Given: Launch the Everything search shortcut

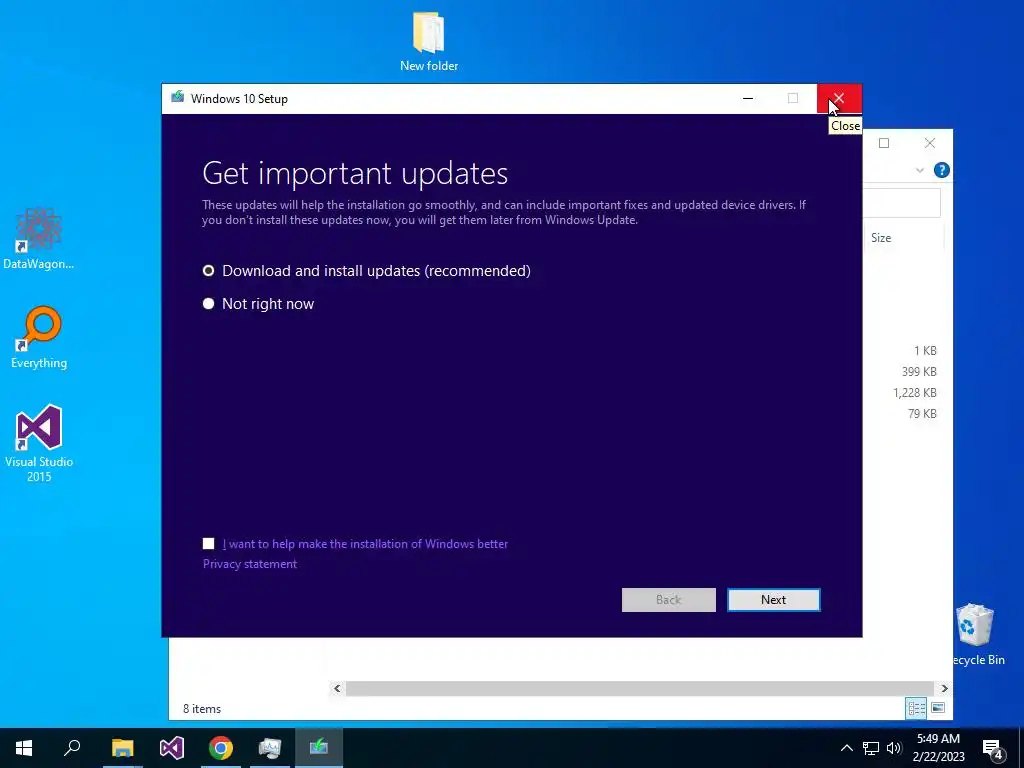Looking at the screenshot, I should (39, 337).
